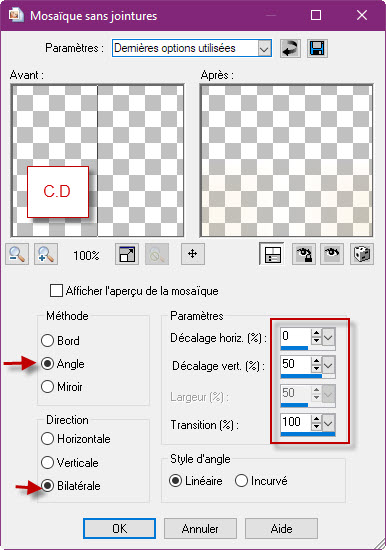Image resolution: width=386 pixels, height=550 pixels.
Task: Click the zoom in magnifier icon
Action: tap(46, 254)
